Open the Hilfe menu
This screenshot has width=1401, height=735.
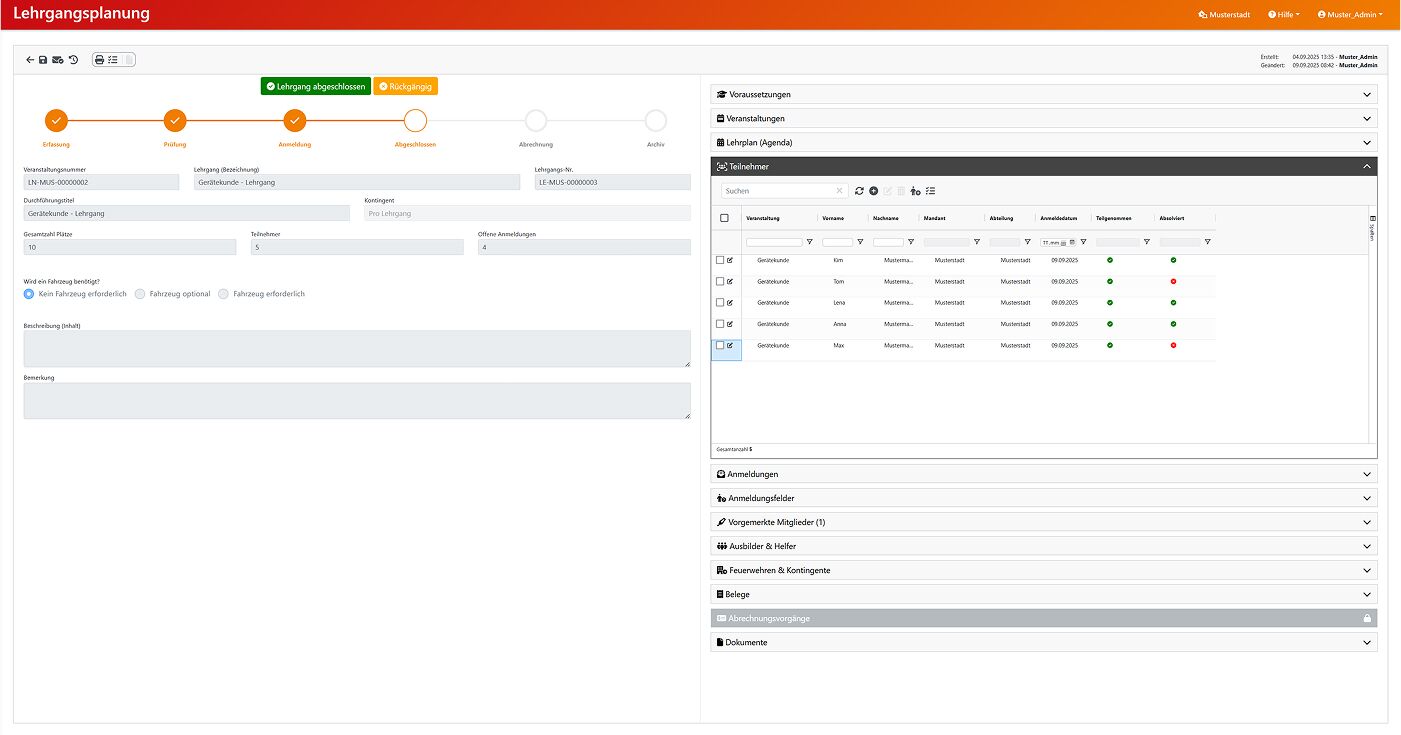[1283, 15]
